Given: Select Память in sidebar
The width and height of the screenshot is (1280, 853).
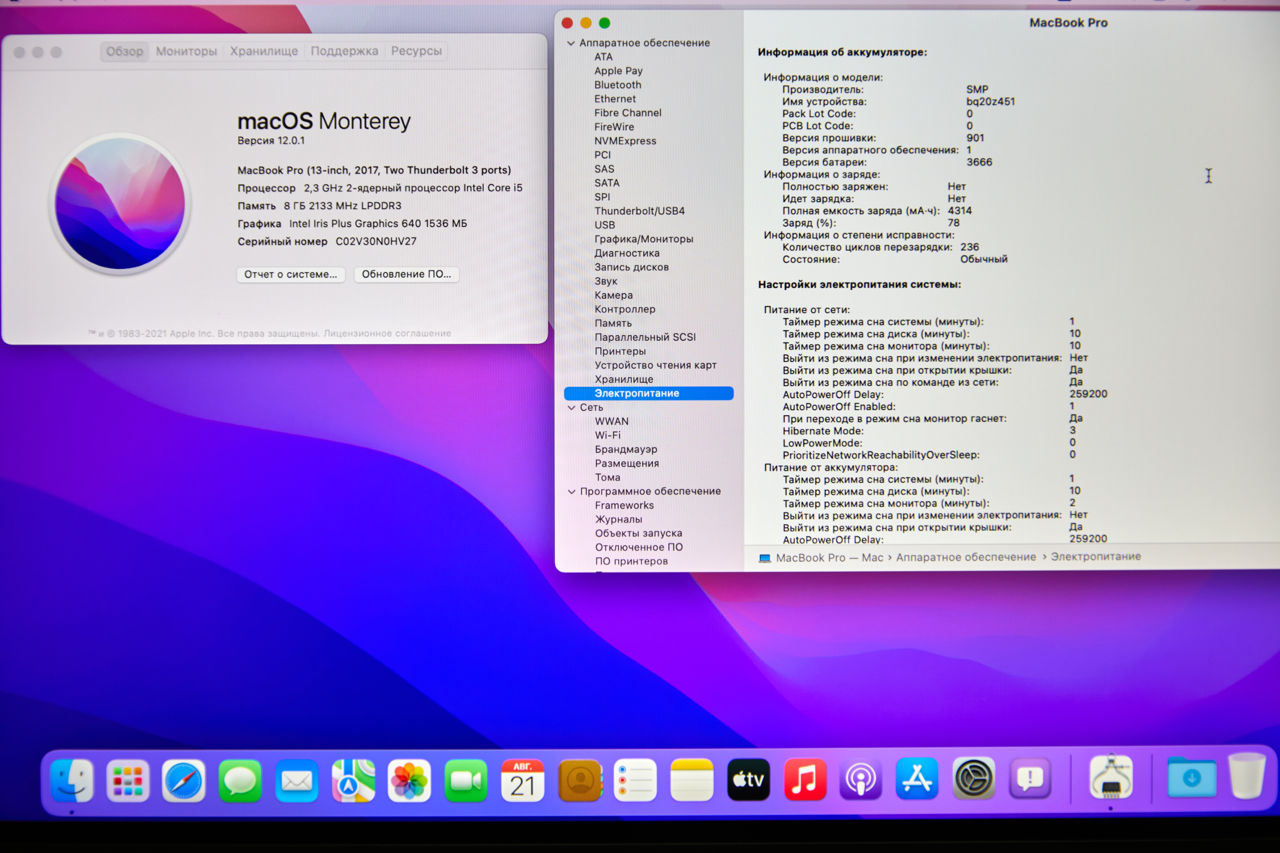Looking at the screenshot, I should [x=613, y=323].
